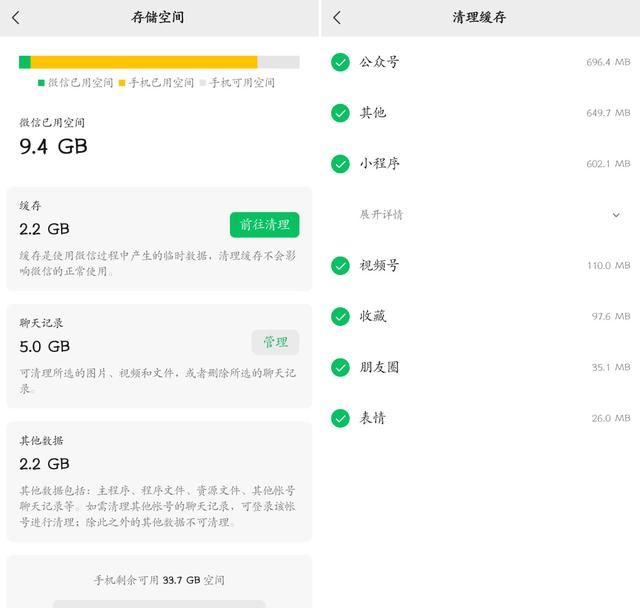640x608 pixels.
Task: Click the green WeChat-used segment of storage bar
Action: pos(25,62)
